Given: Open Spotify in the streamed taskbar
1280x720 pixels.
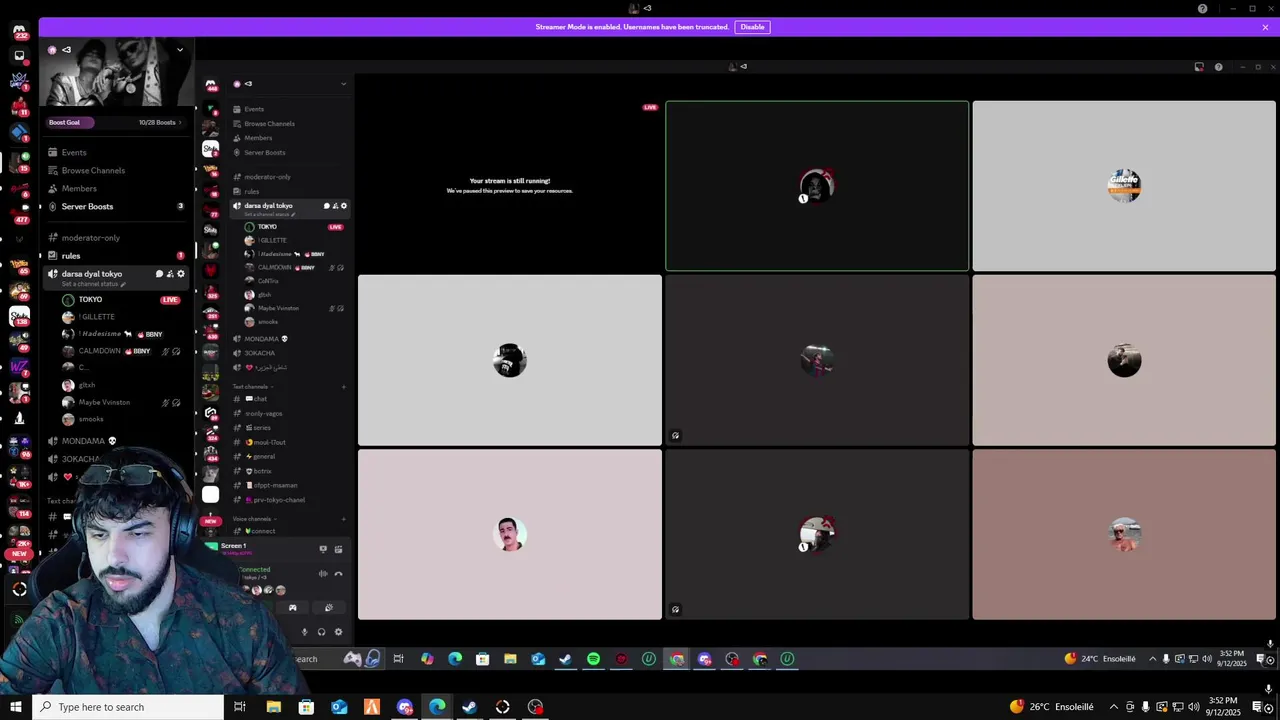Looking at the screenshot, I should pyautogui.click(x=593, y=659).
